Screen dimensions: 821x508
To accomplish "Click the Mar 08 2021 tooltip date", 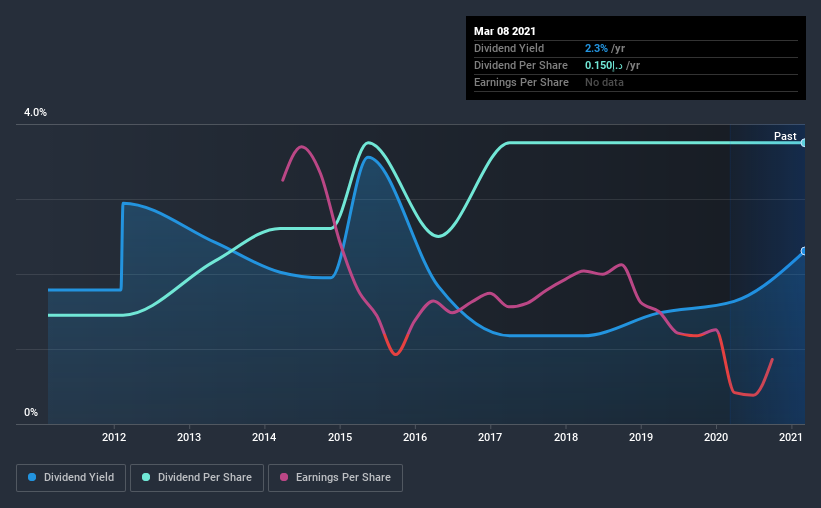I will 505,31.
